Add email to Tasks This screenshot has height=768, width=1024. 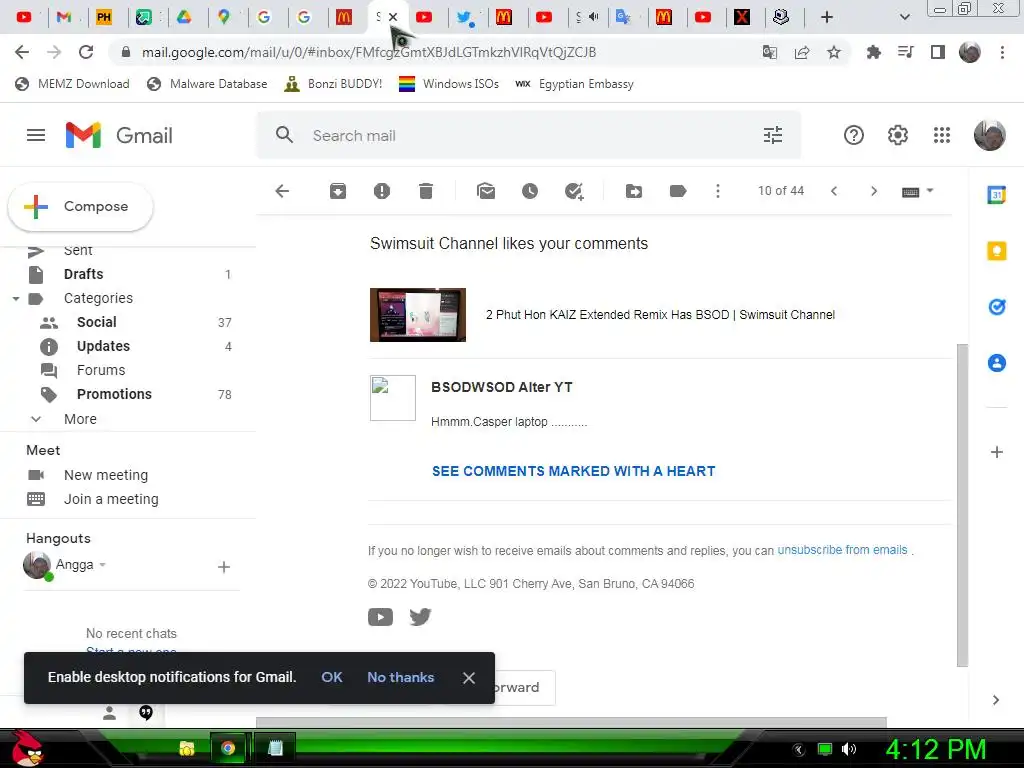[x=574, y=191]
